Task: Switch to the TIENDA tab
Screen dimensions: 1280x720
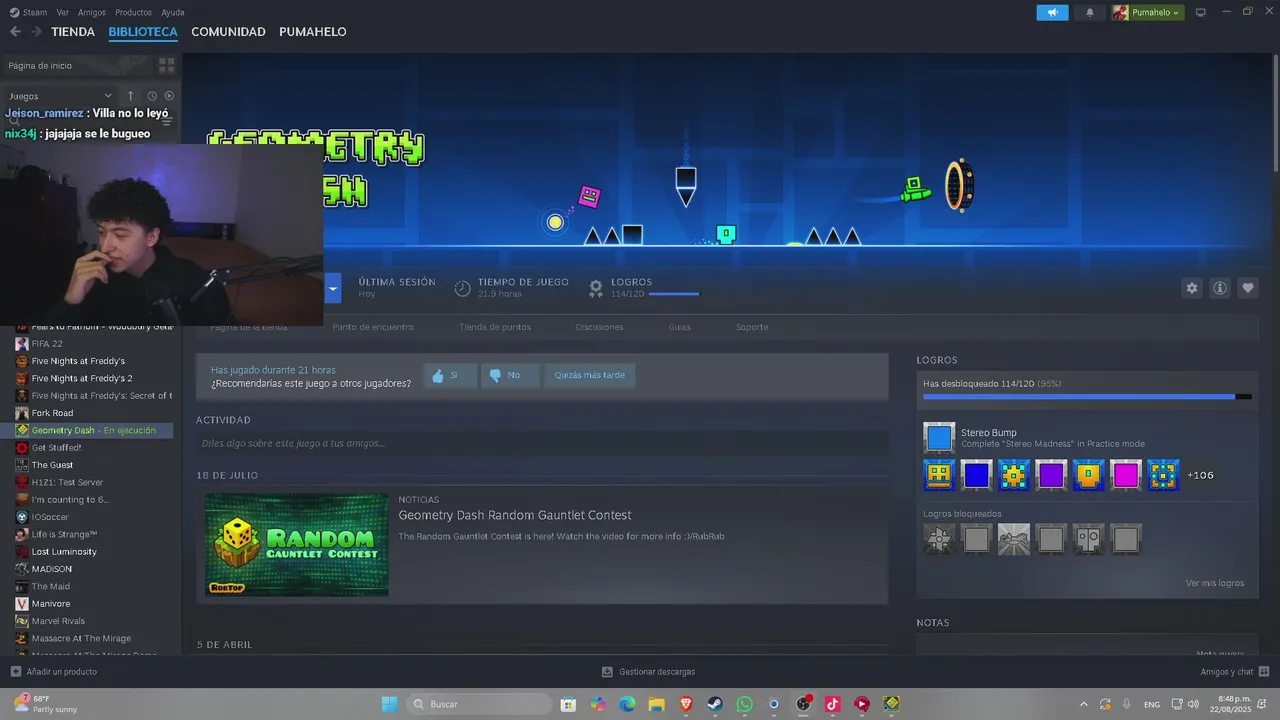Action: point(73,32)
